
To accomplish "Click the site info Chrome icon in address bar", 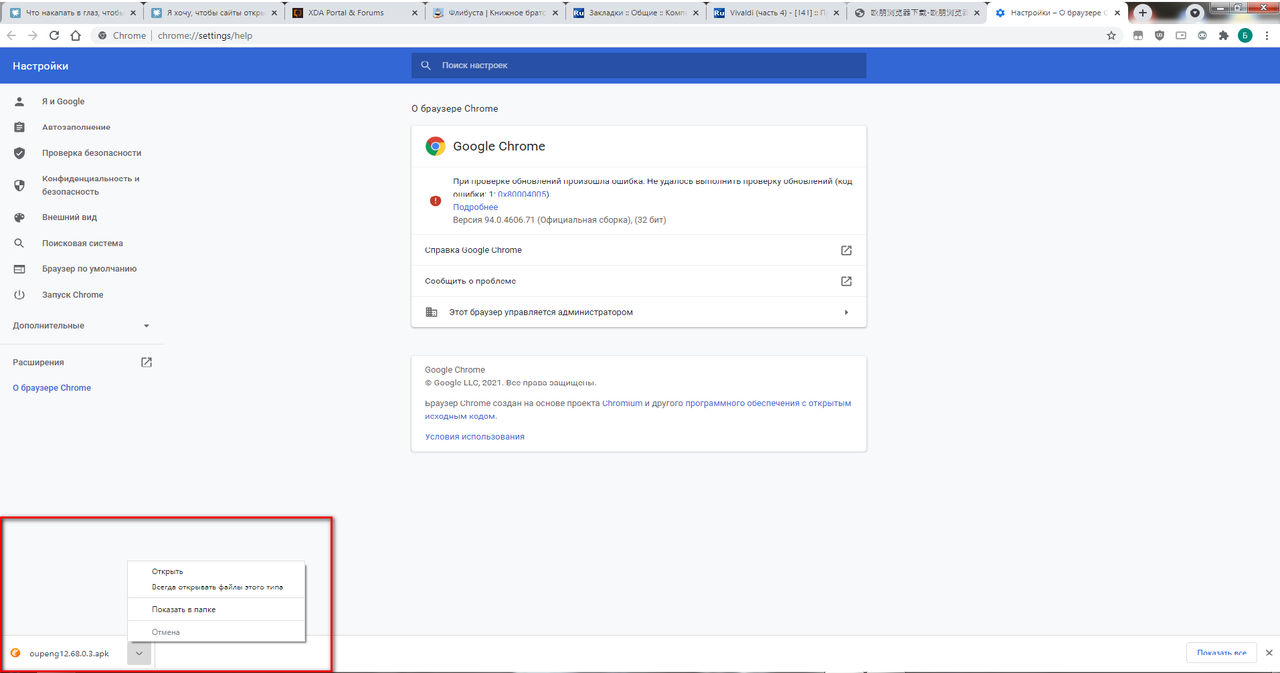I will (102, 35).
